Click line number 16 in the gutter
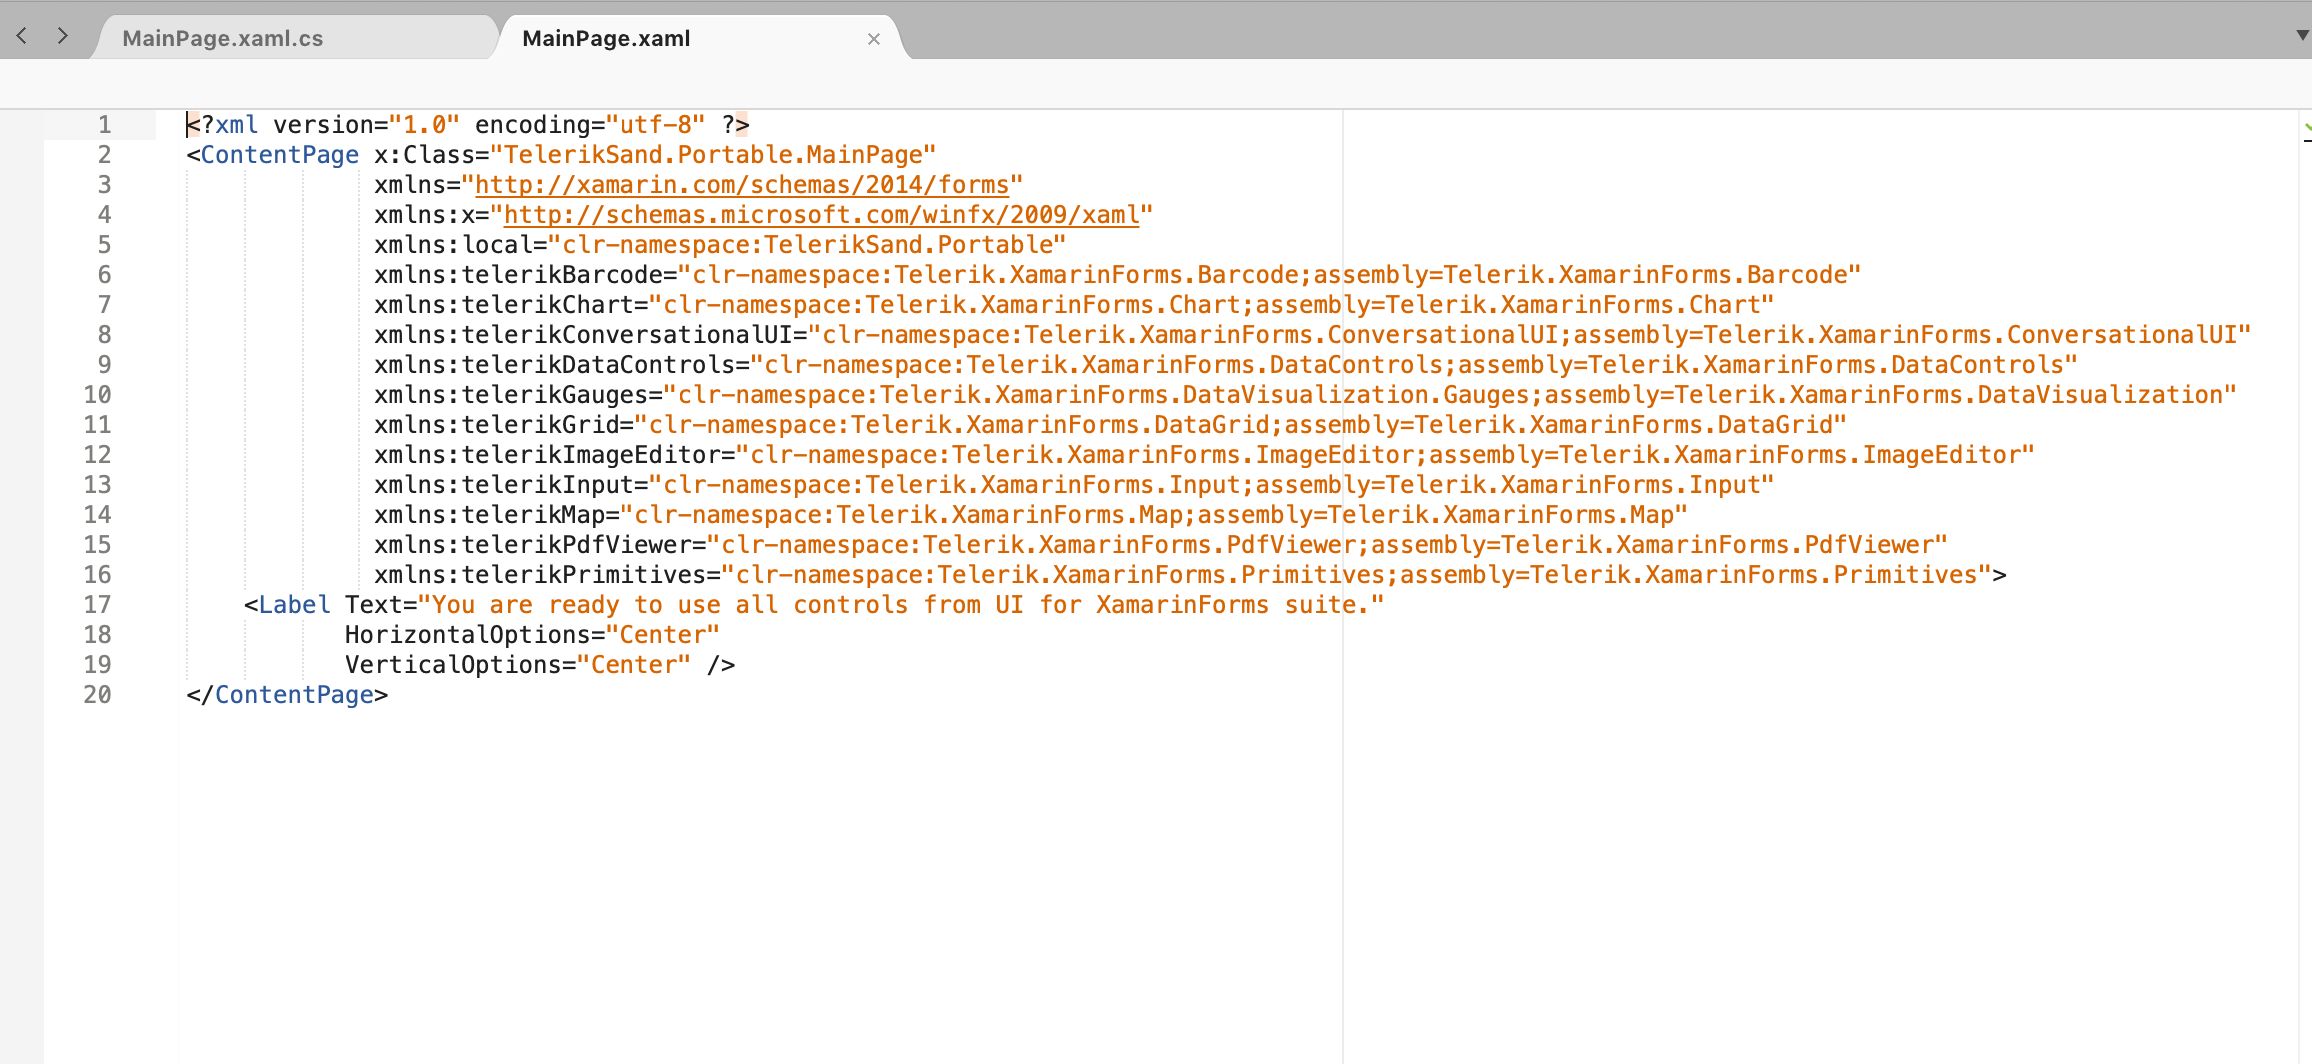The height and width of the screenshot is (1064, 2312). (x=97, y=575)
